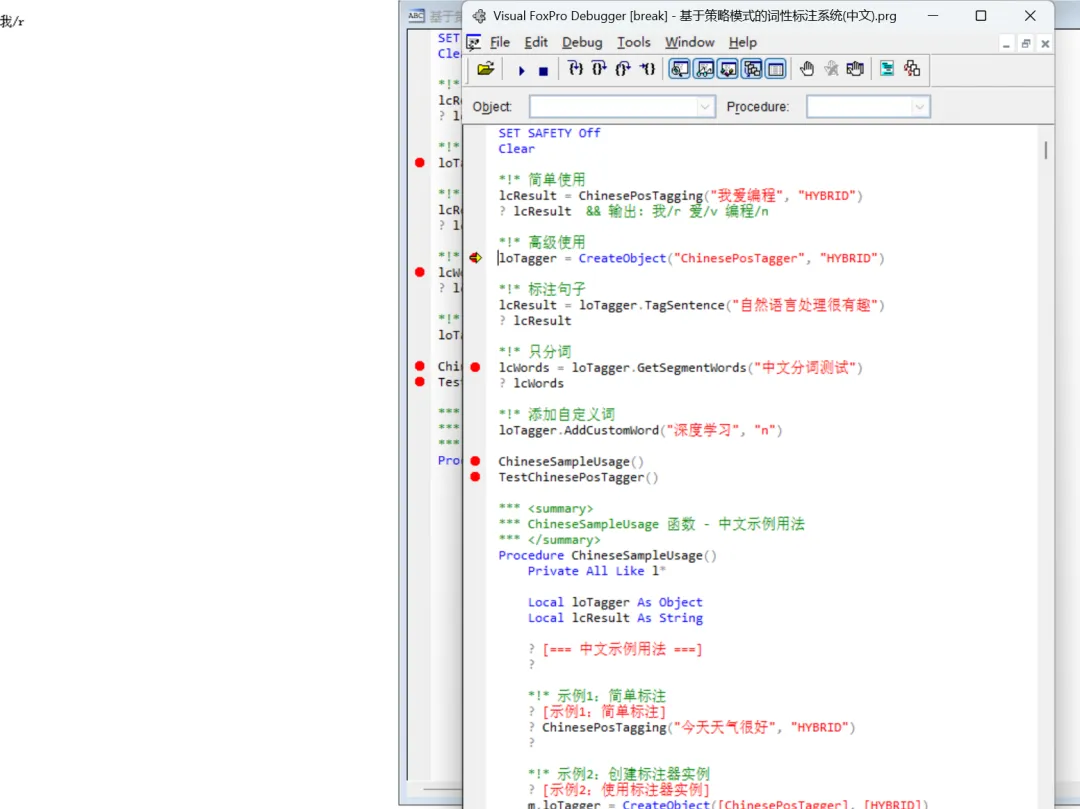Viewport: 1080px width, 809px height.
Task: Cancel execution with the blue stop square
Action: pyautogui.click(x=543, y=70)
